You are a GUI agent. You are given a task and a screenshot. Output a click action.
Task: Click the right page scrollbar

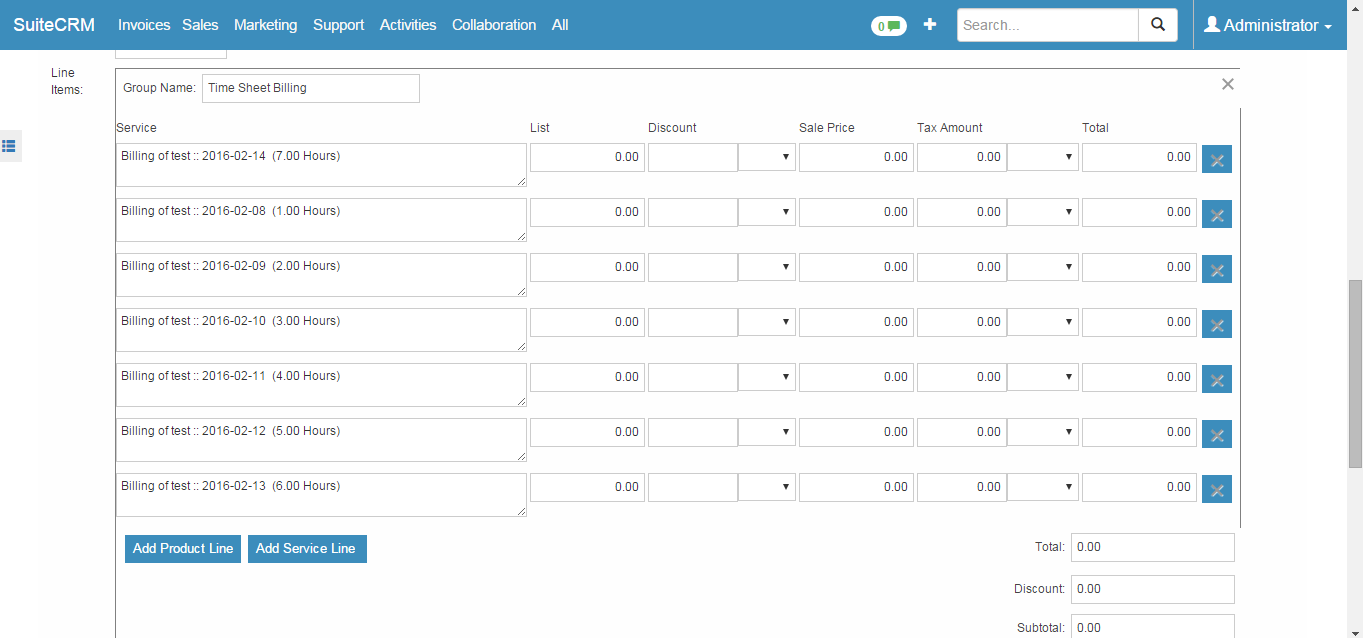coord(1355,320)
